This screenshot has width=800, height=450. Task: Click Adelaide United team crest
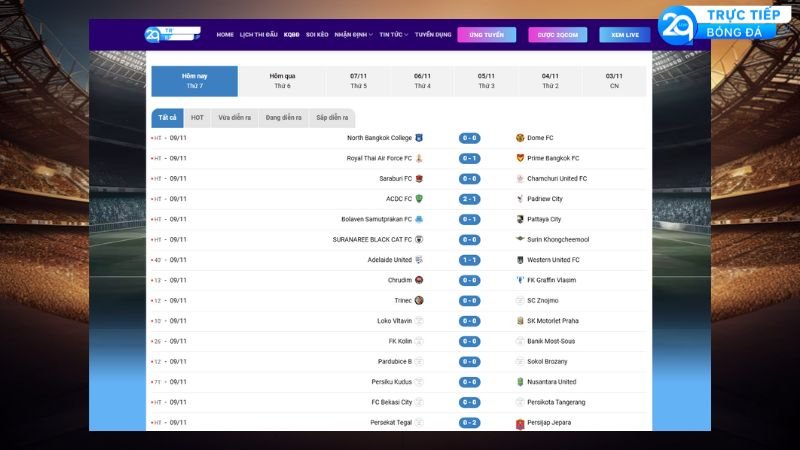[x=419, y=260]
